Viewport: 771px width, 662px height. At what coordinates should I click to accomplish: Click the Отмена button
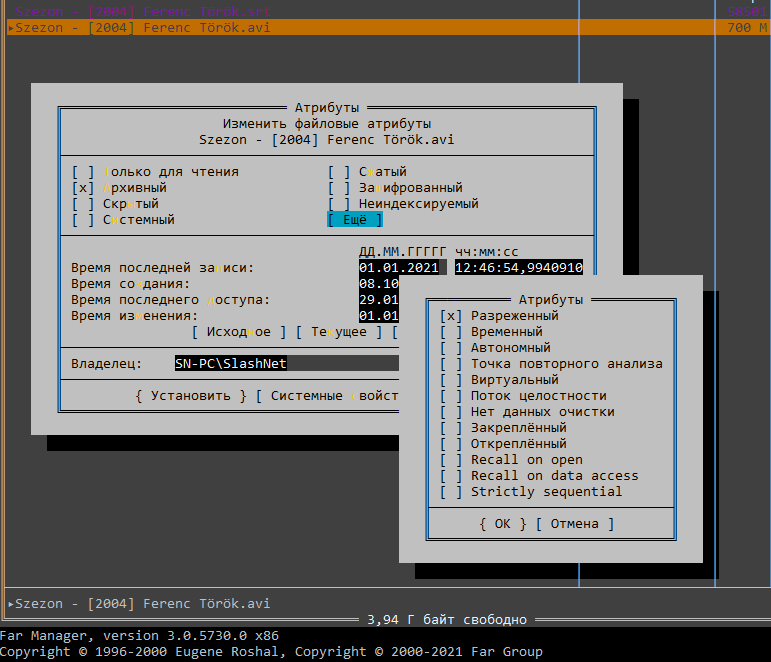[x=575, y=524]
